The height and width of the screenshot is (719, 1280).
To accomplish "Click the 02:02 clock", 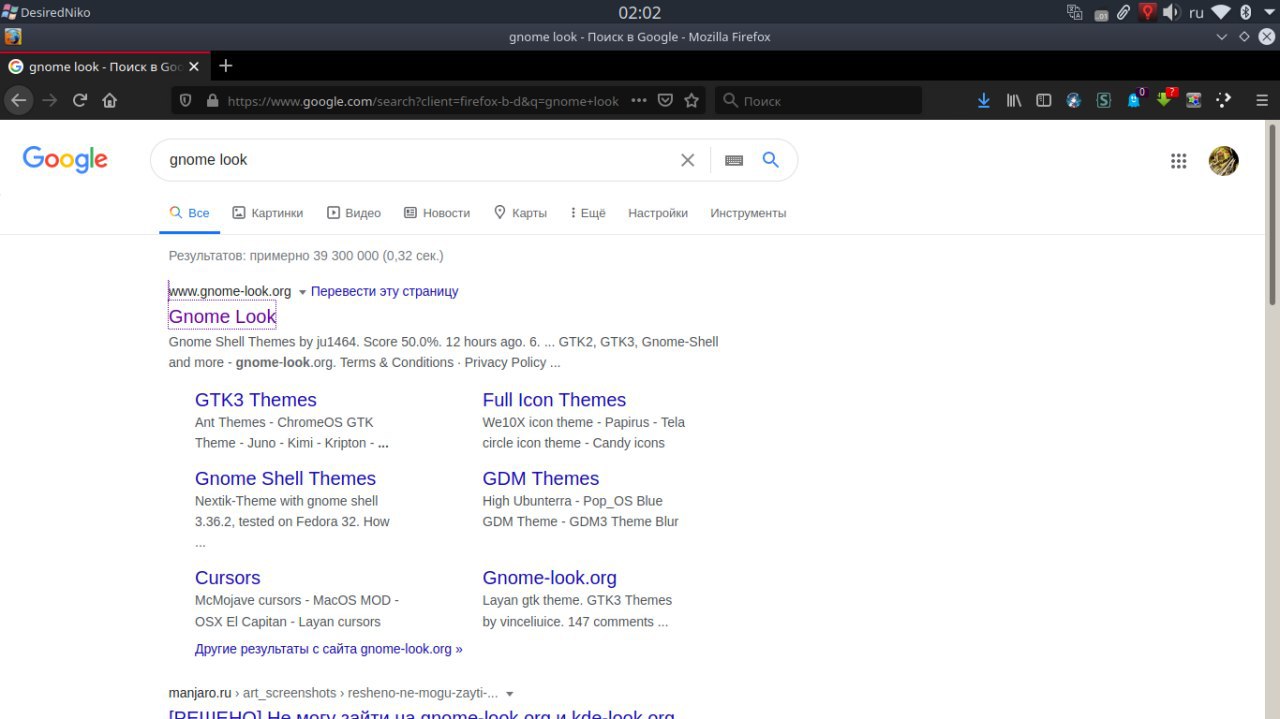I will [640, 13].
